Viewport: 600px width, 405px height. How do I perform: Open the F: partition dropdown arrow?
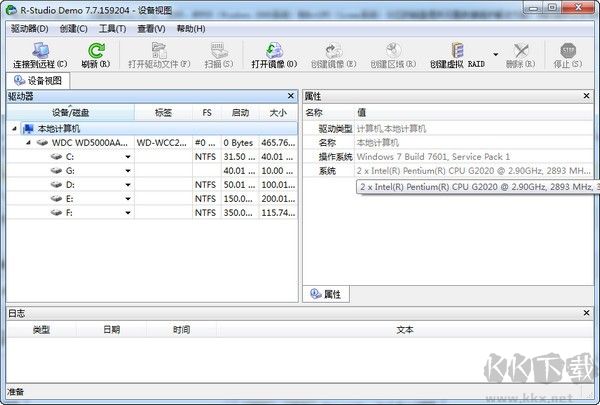[128, 213]
